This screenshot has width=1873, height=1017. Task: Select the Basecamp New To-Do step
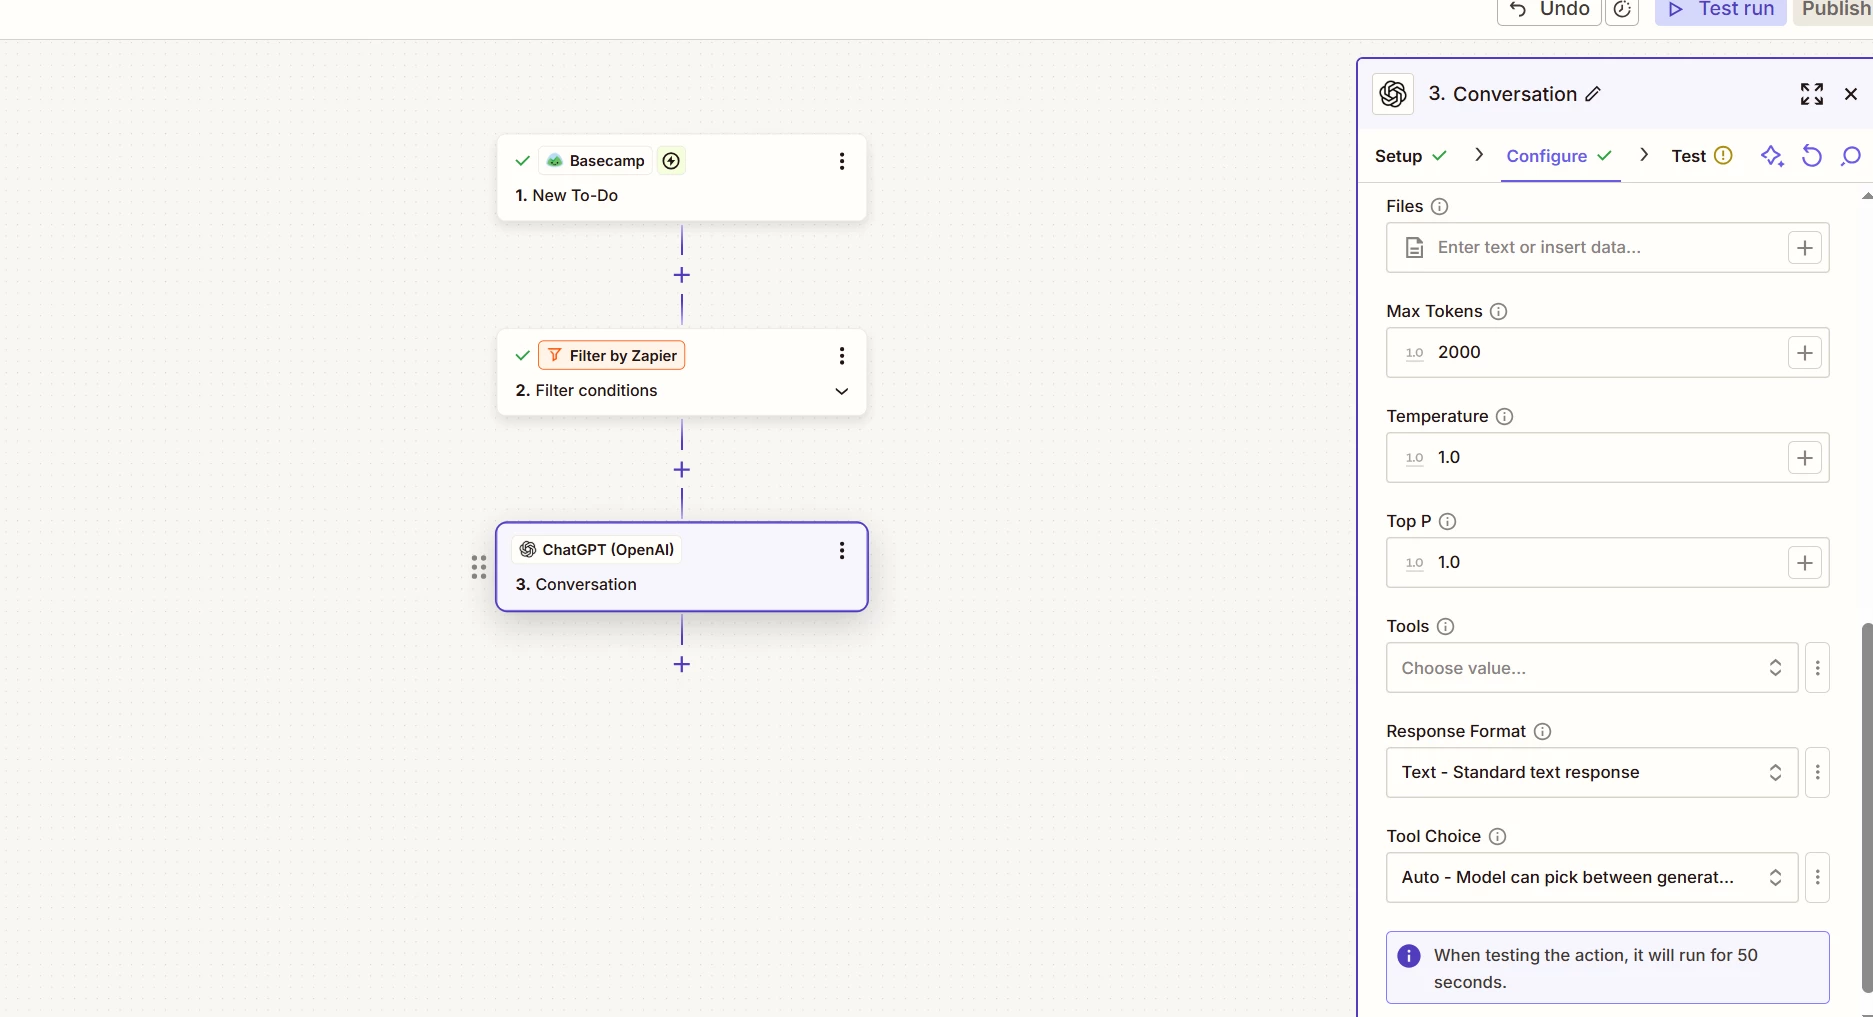click(x=682, y=178)
